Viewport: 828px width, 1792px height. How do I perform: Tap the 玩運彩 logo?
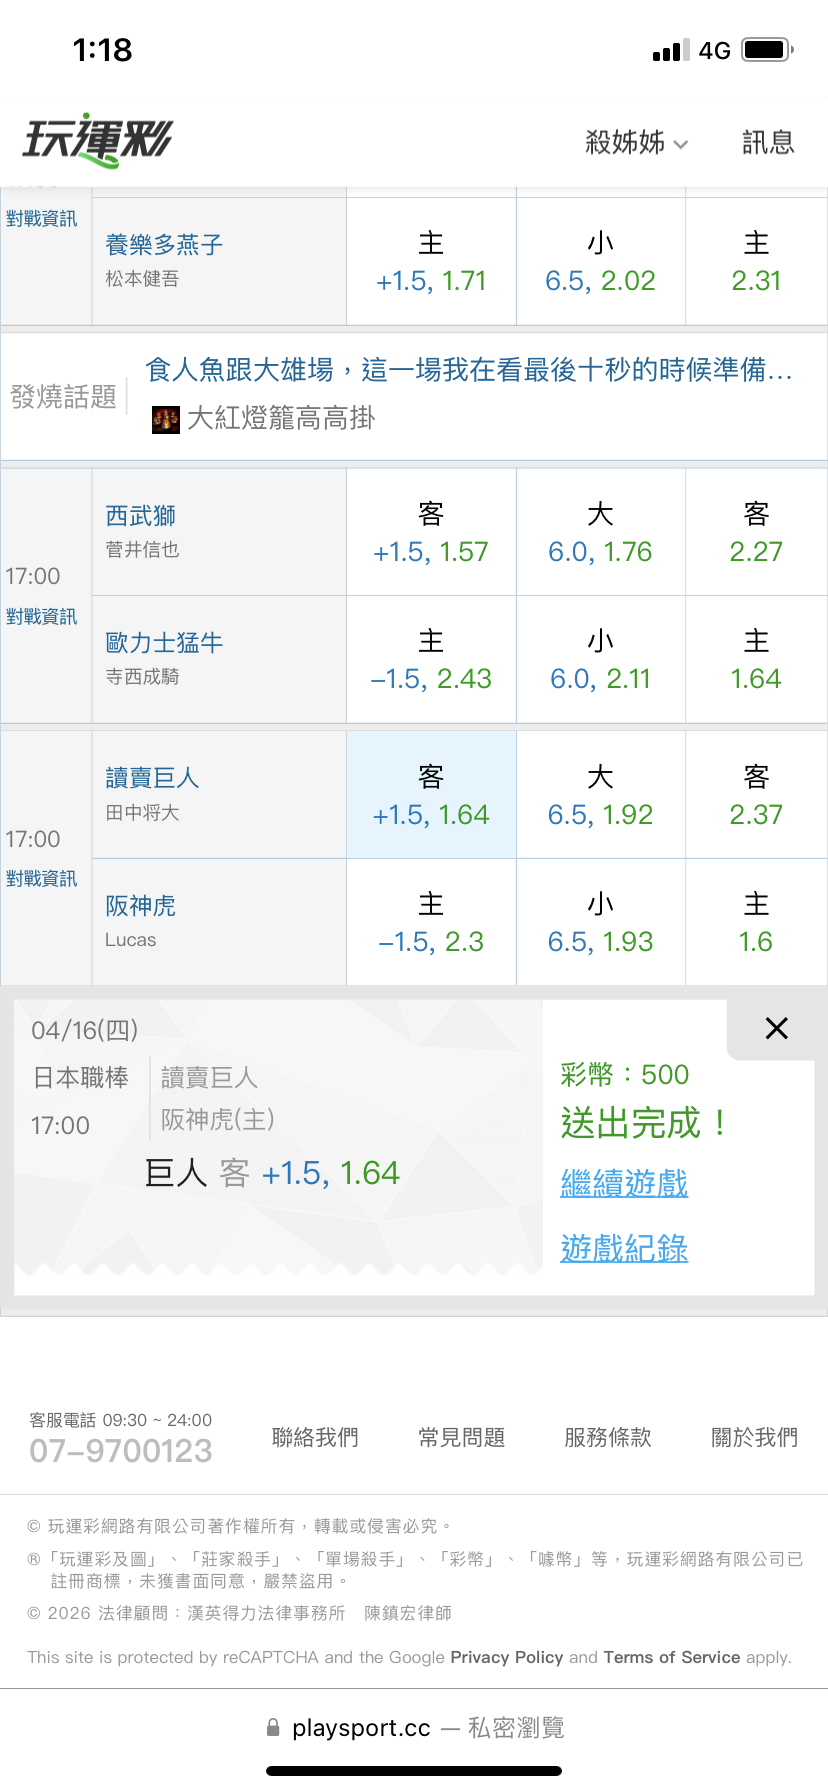(x=97, y=140)
